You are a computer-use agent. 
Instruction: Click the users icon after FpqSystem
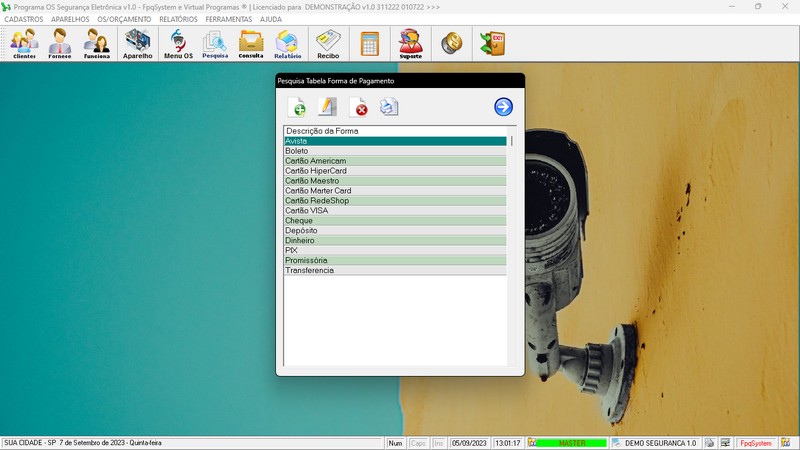[x=785, y=443]
